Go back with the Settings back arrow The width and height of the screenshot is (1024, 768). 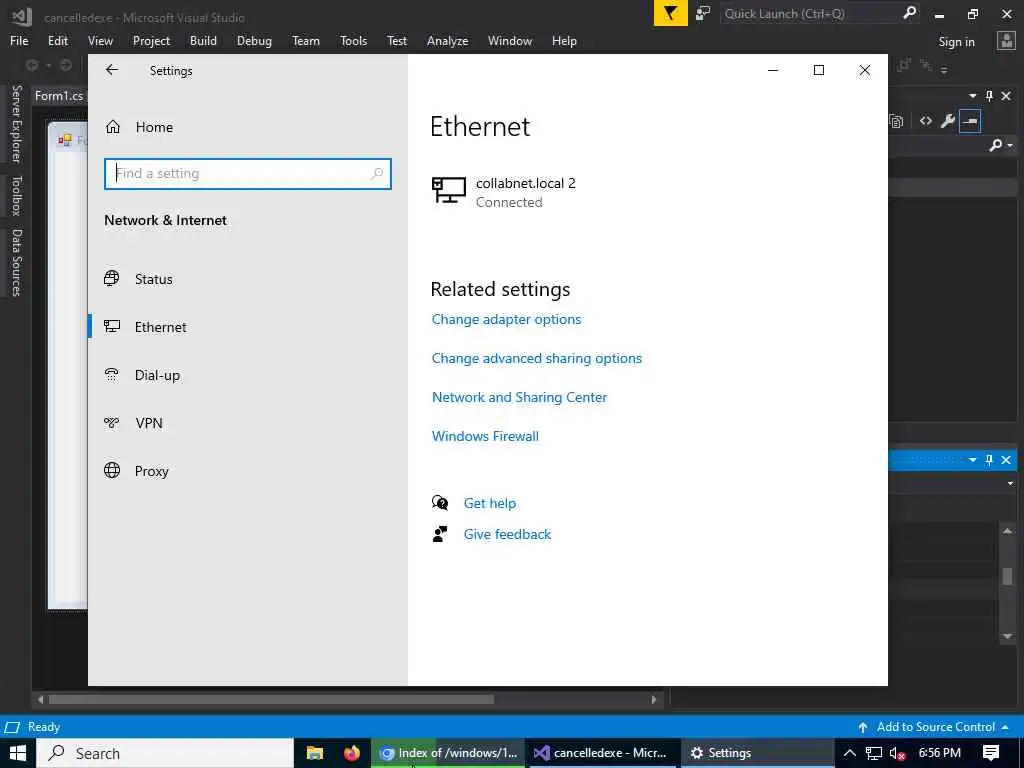[112, 70]
